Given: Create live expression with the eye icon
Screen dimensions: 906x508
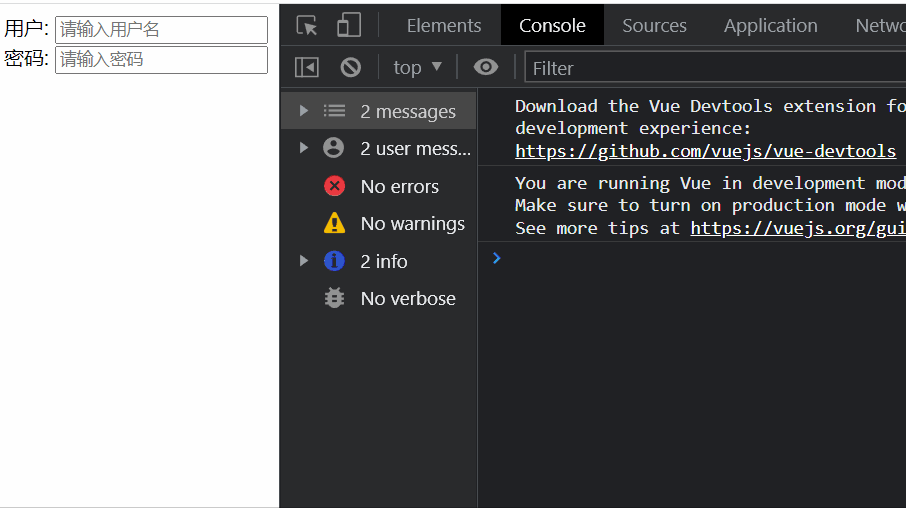Looking at the screenshot, I should click(485, 67).
